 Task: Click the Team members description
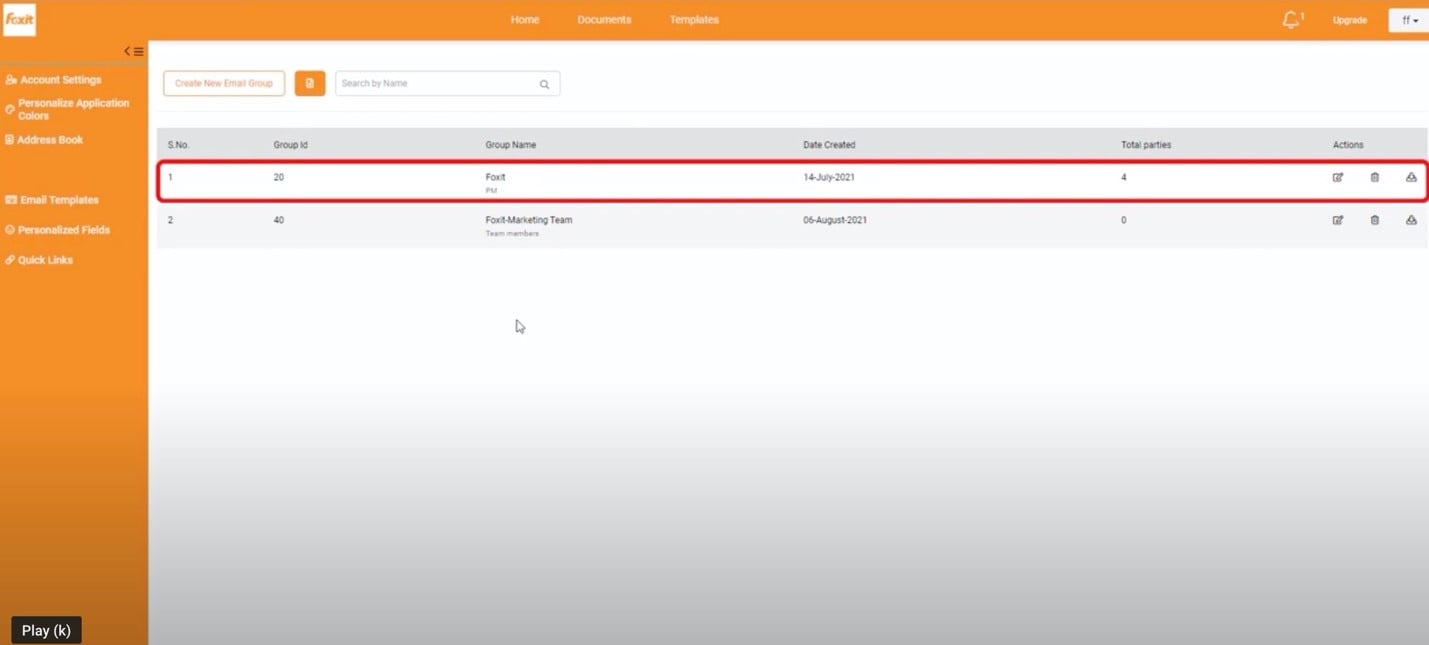coord(512,234)
